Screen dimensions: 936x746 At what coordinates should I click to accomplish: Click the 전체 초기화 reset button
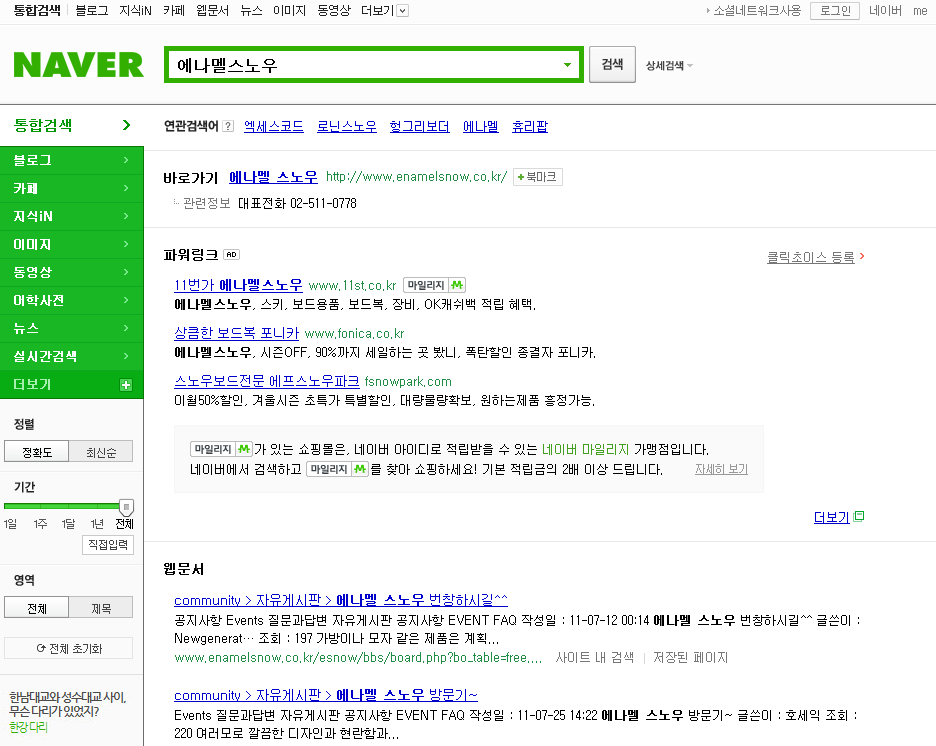(x=69, y=648)
